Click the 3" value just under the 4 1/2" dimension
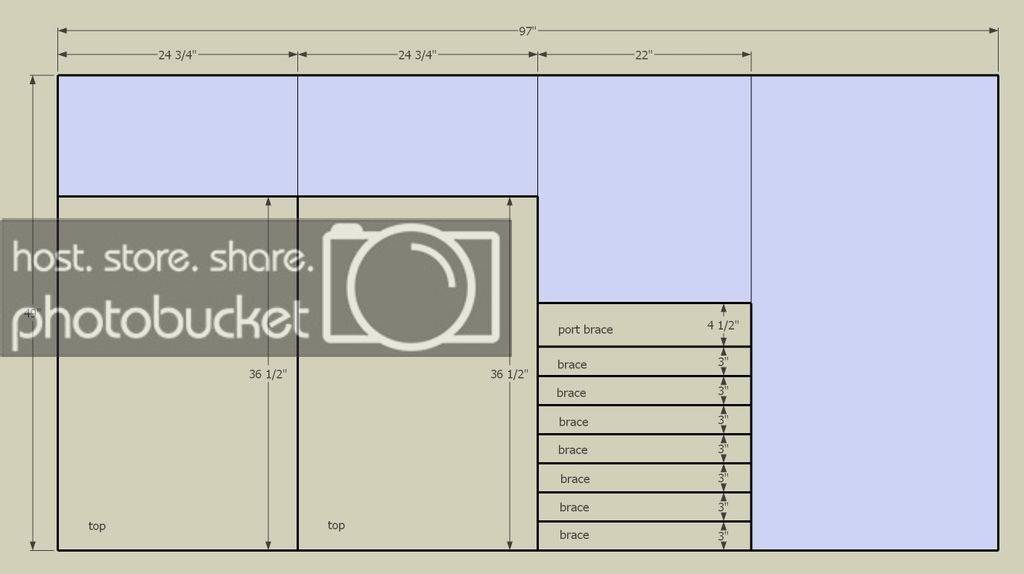This screenshot has height=574, width=1024. tap(723, 361)
